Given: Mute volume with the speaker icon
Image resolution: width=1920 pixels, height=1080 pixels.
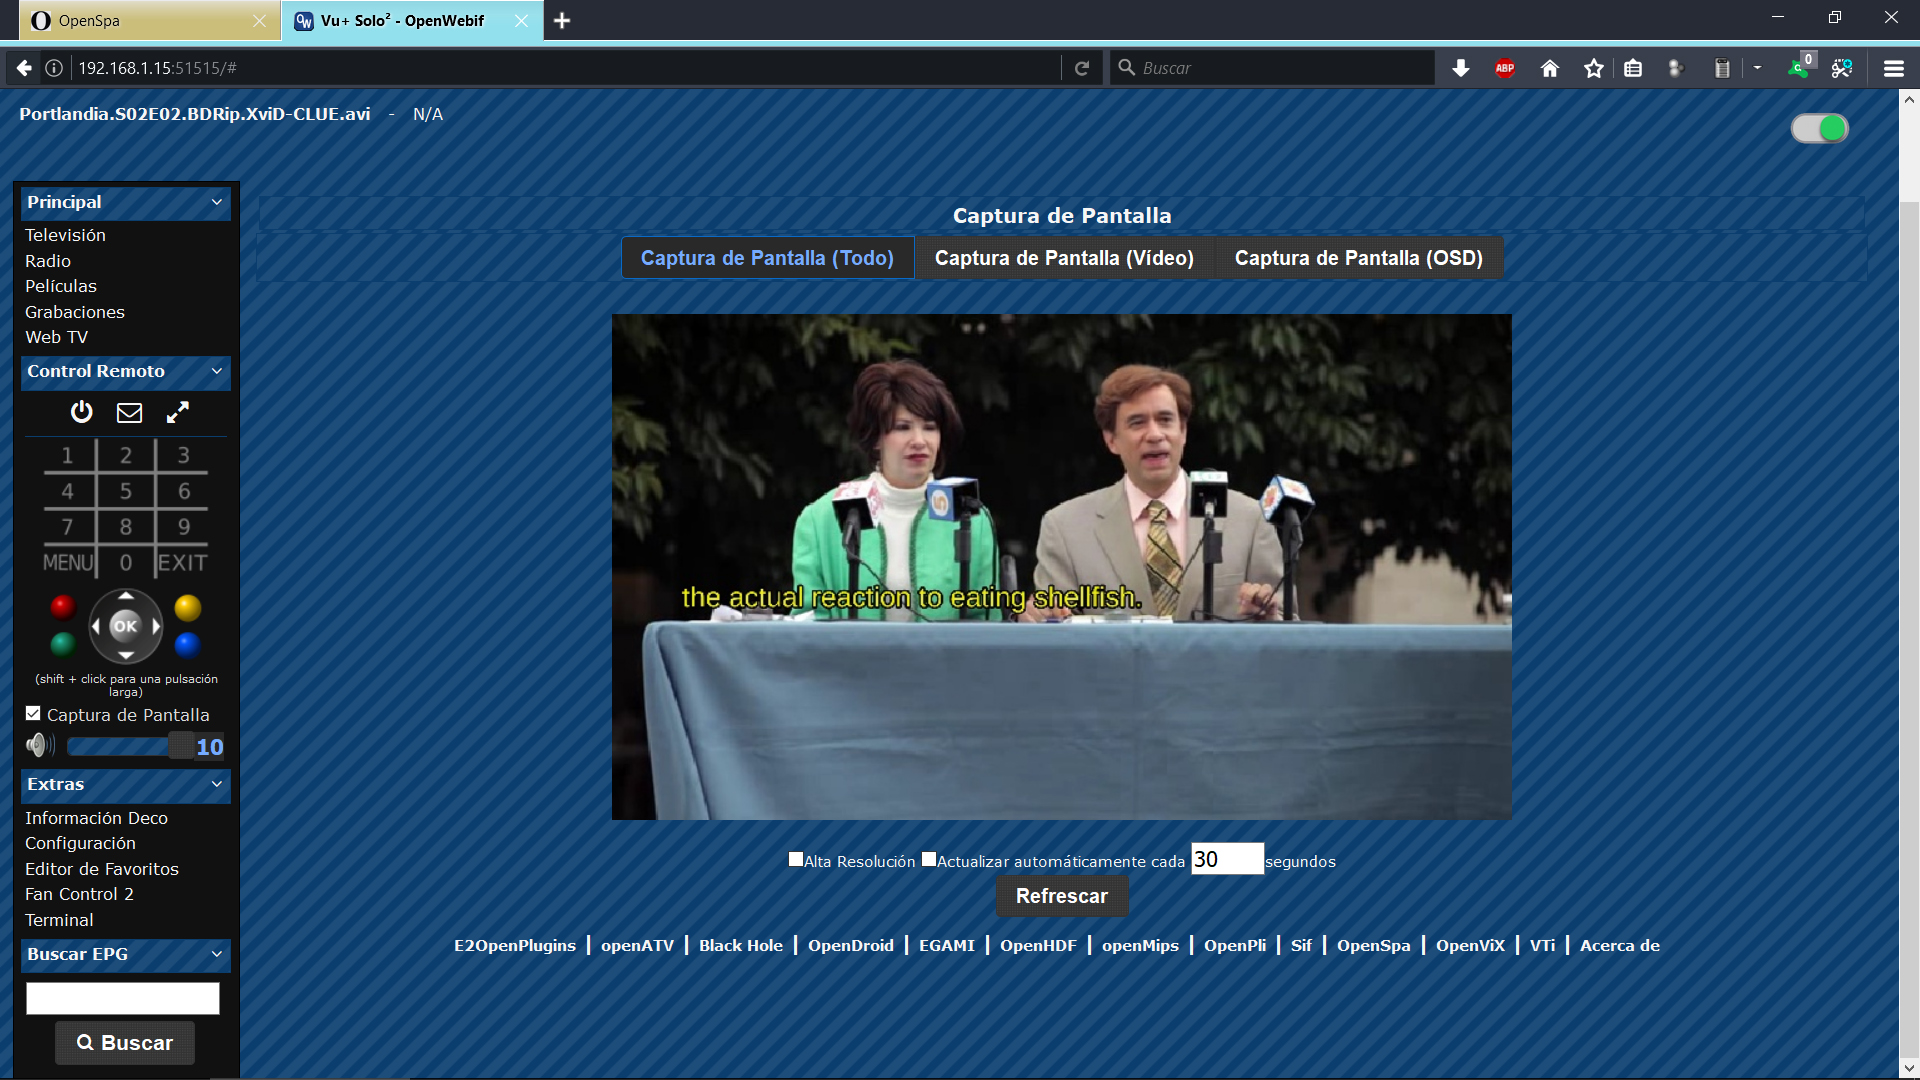Looking at the screenshot, I should pyautogui.click(x=40, y=745).
